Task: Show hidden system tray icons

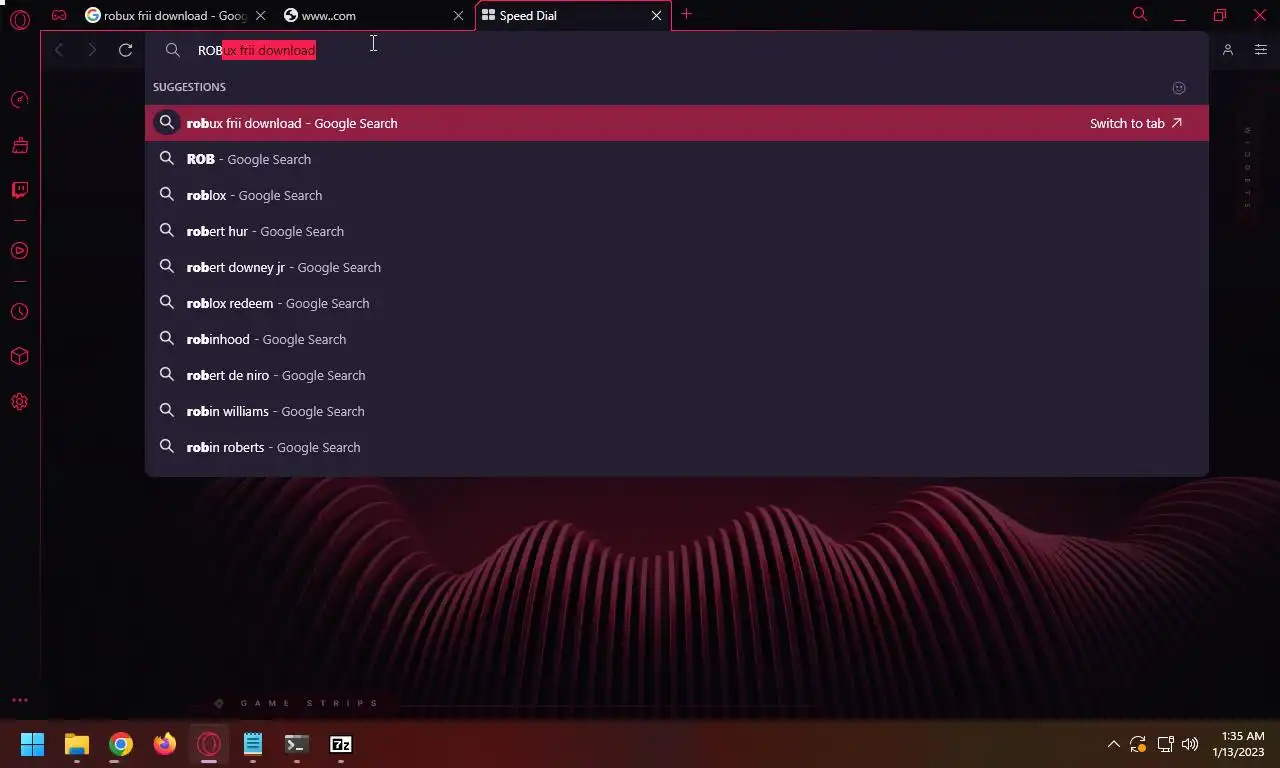Action: coord(1113,744)
